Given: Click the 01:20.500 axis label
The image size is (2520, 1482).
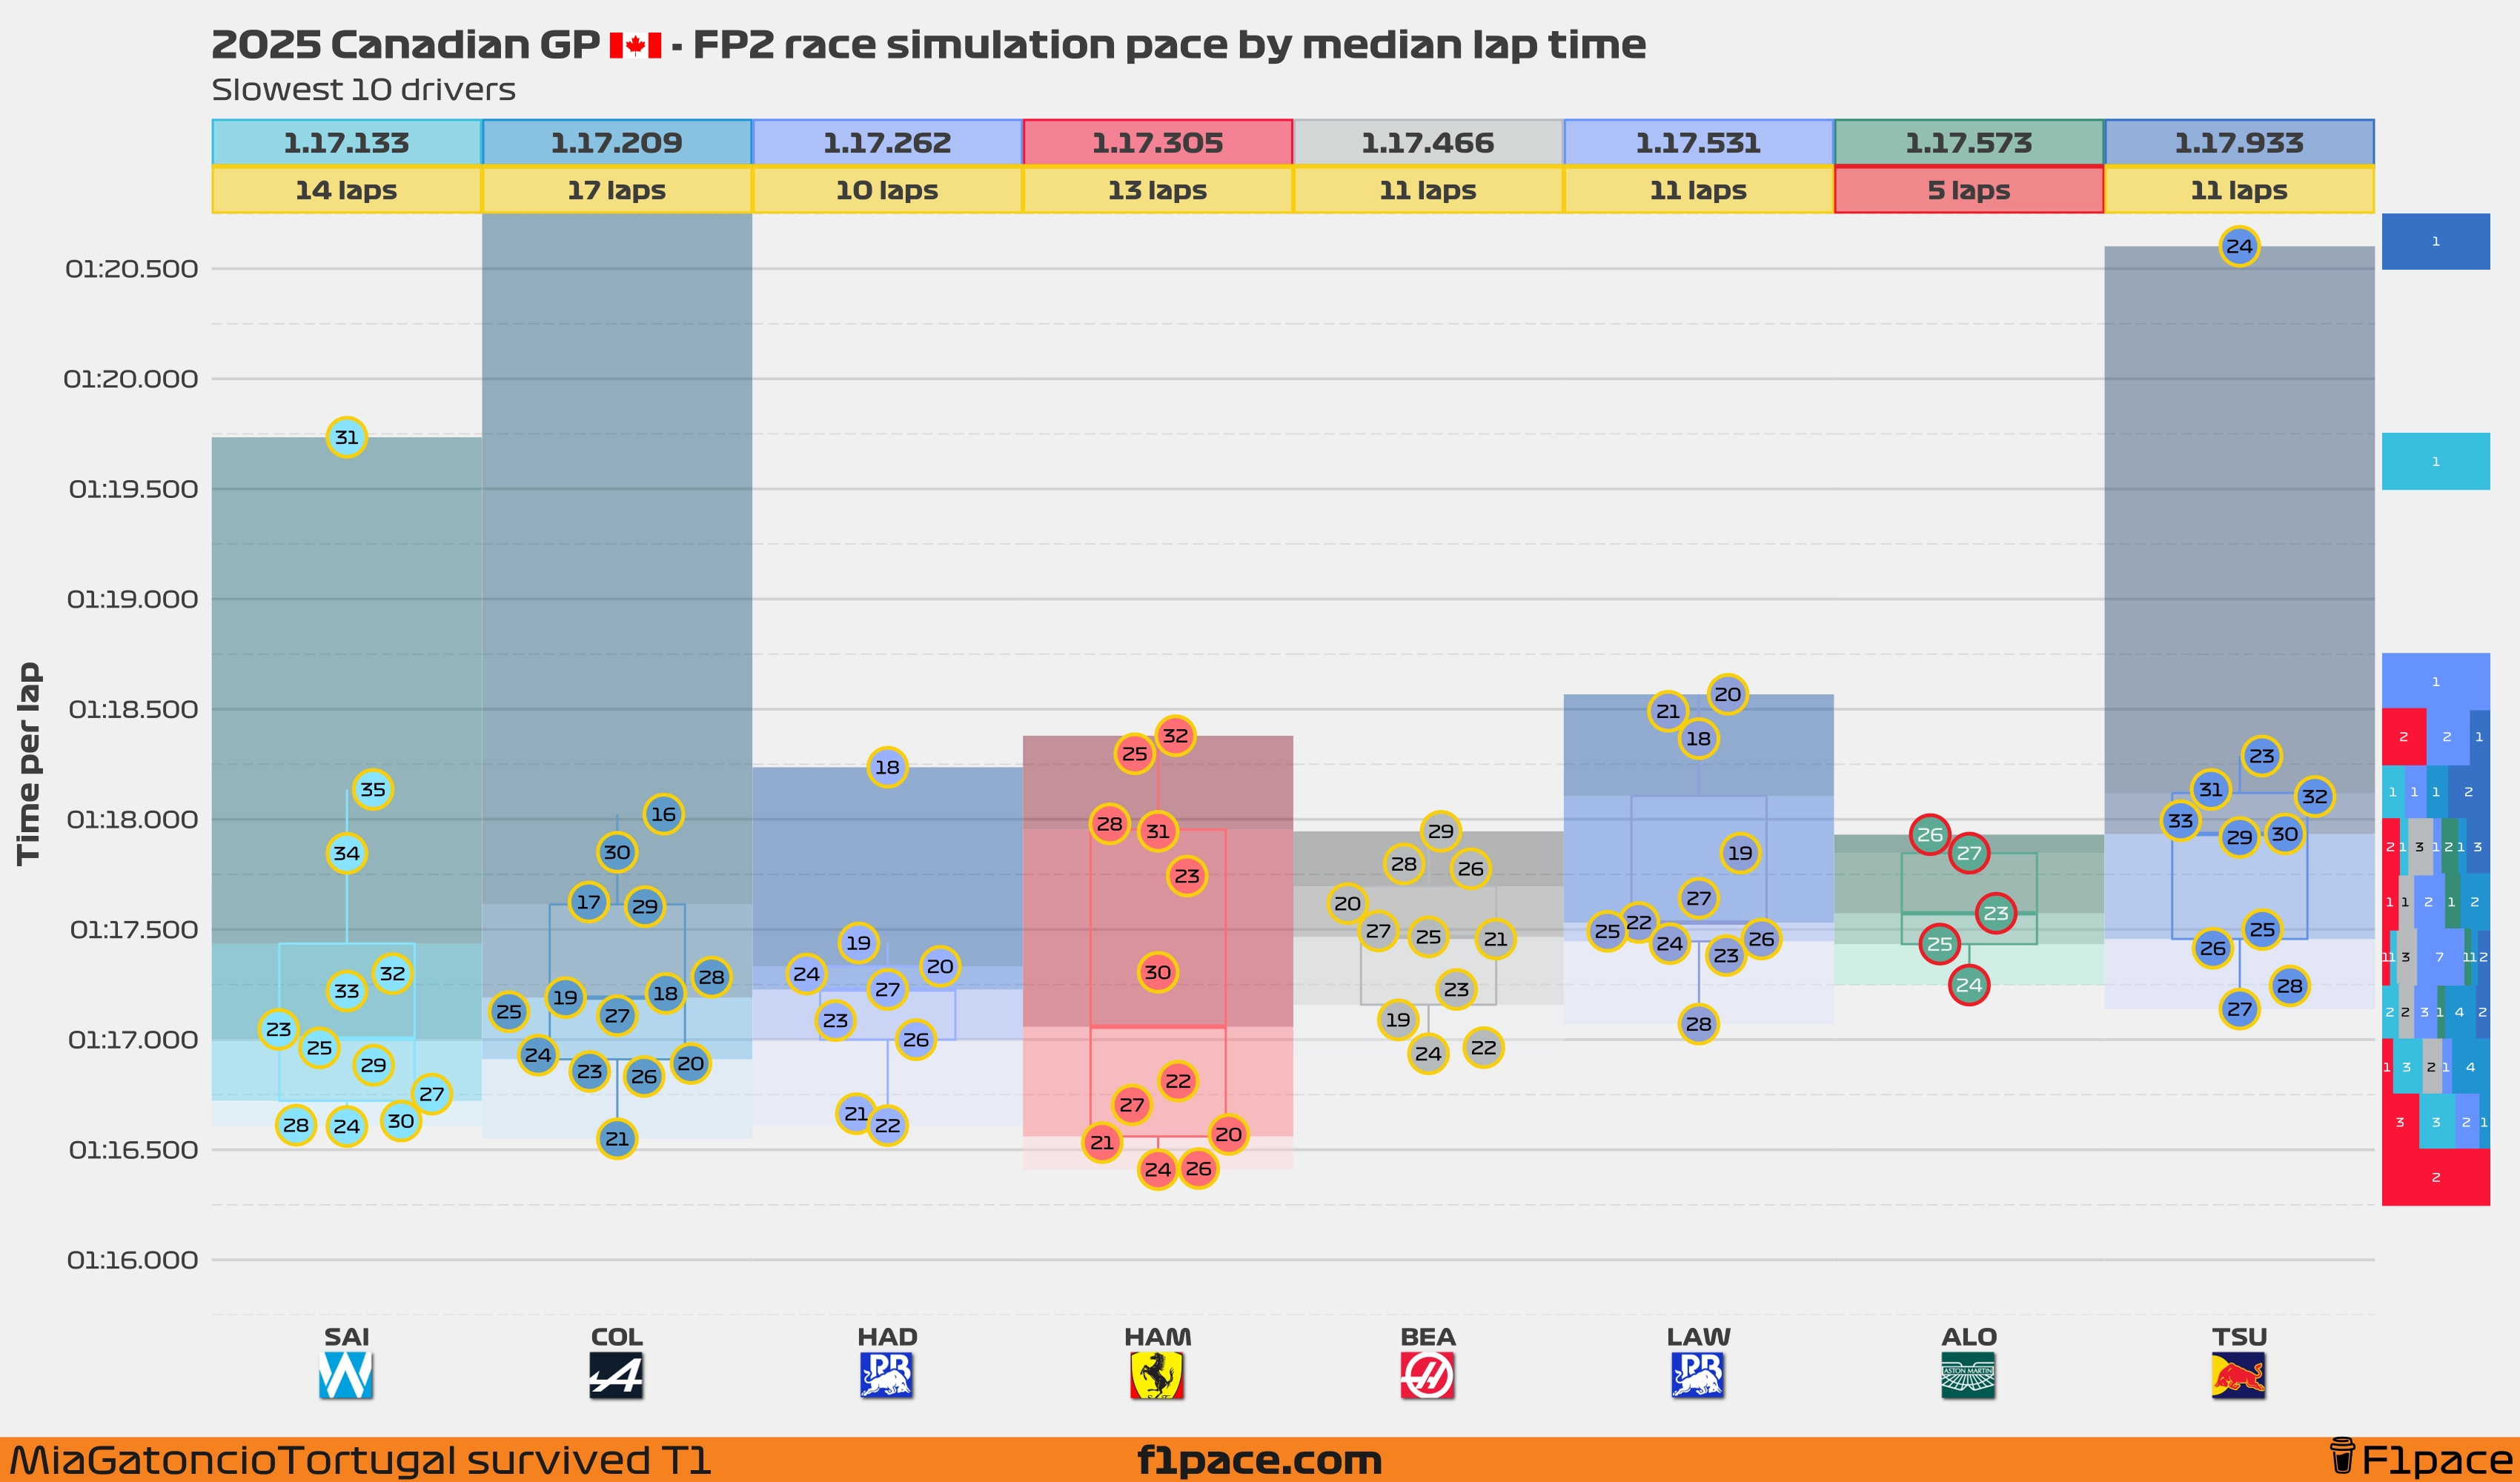Looking at the screenshot, I should (x=132, y=269).
